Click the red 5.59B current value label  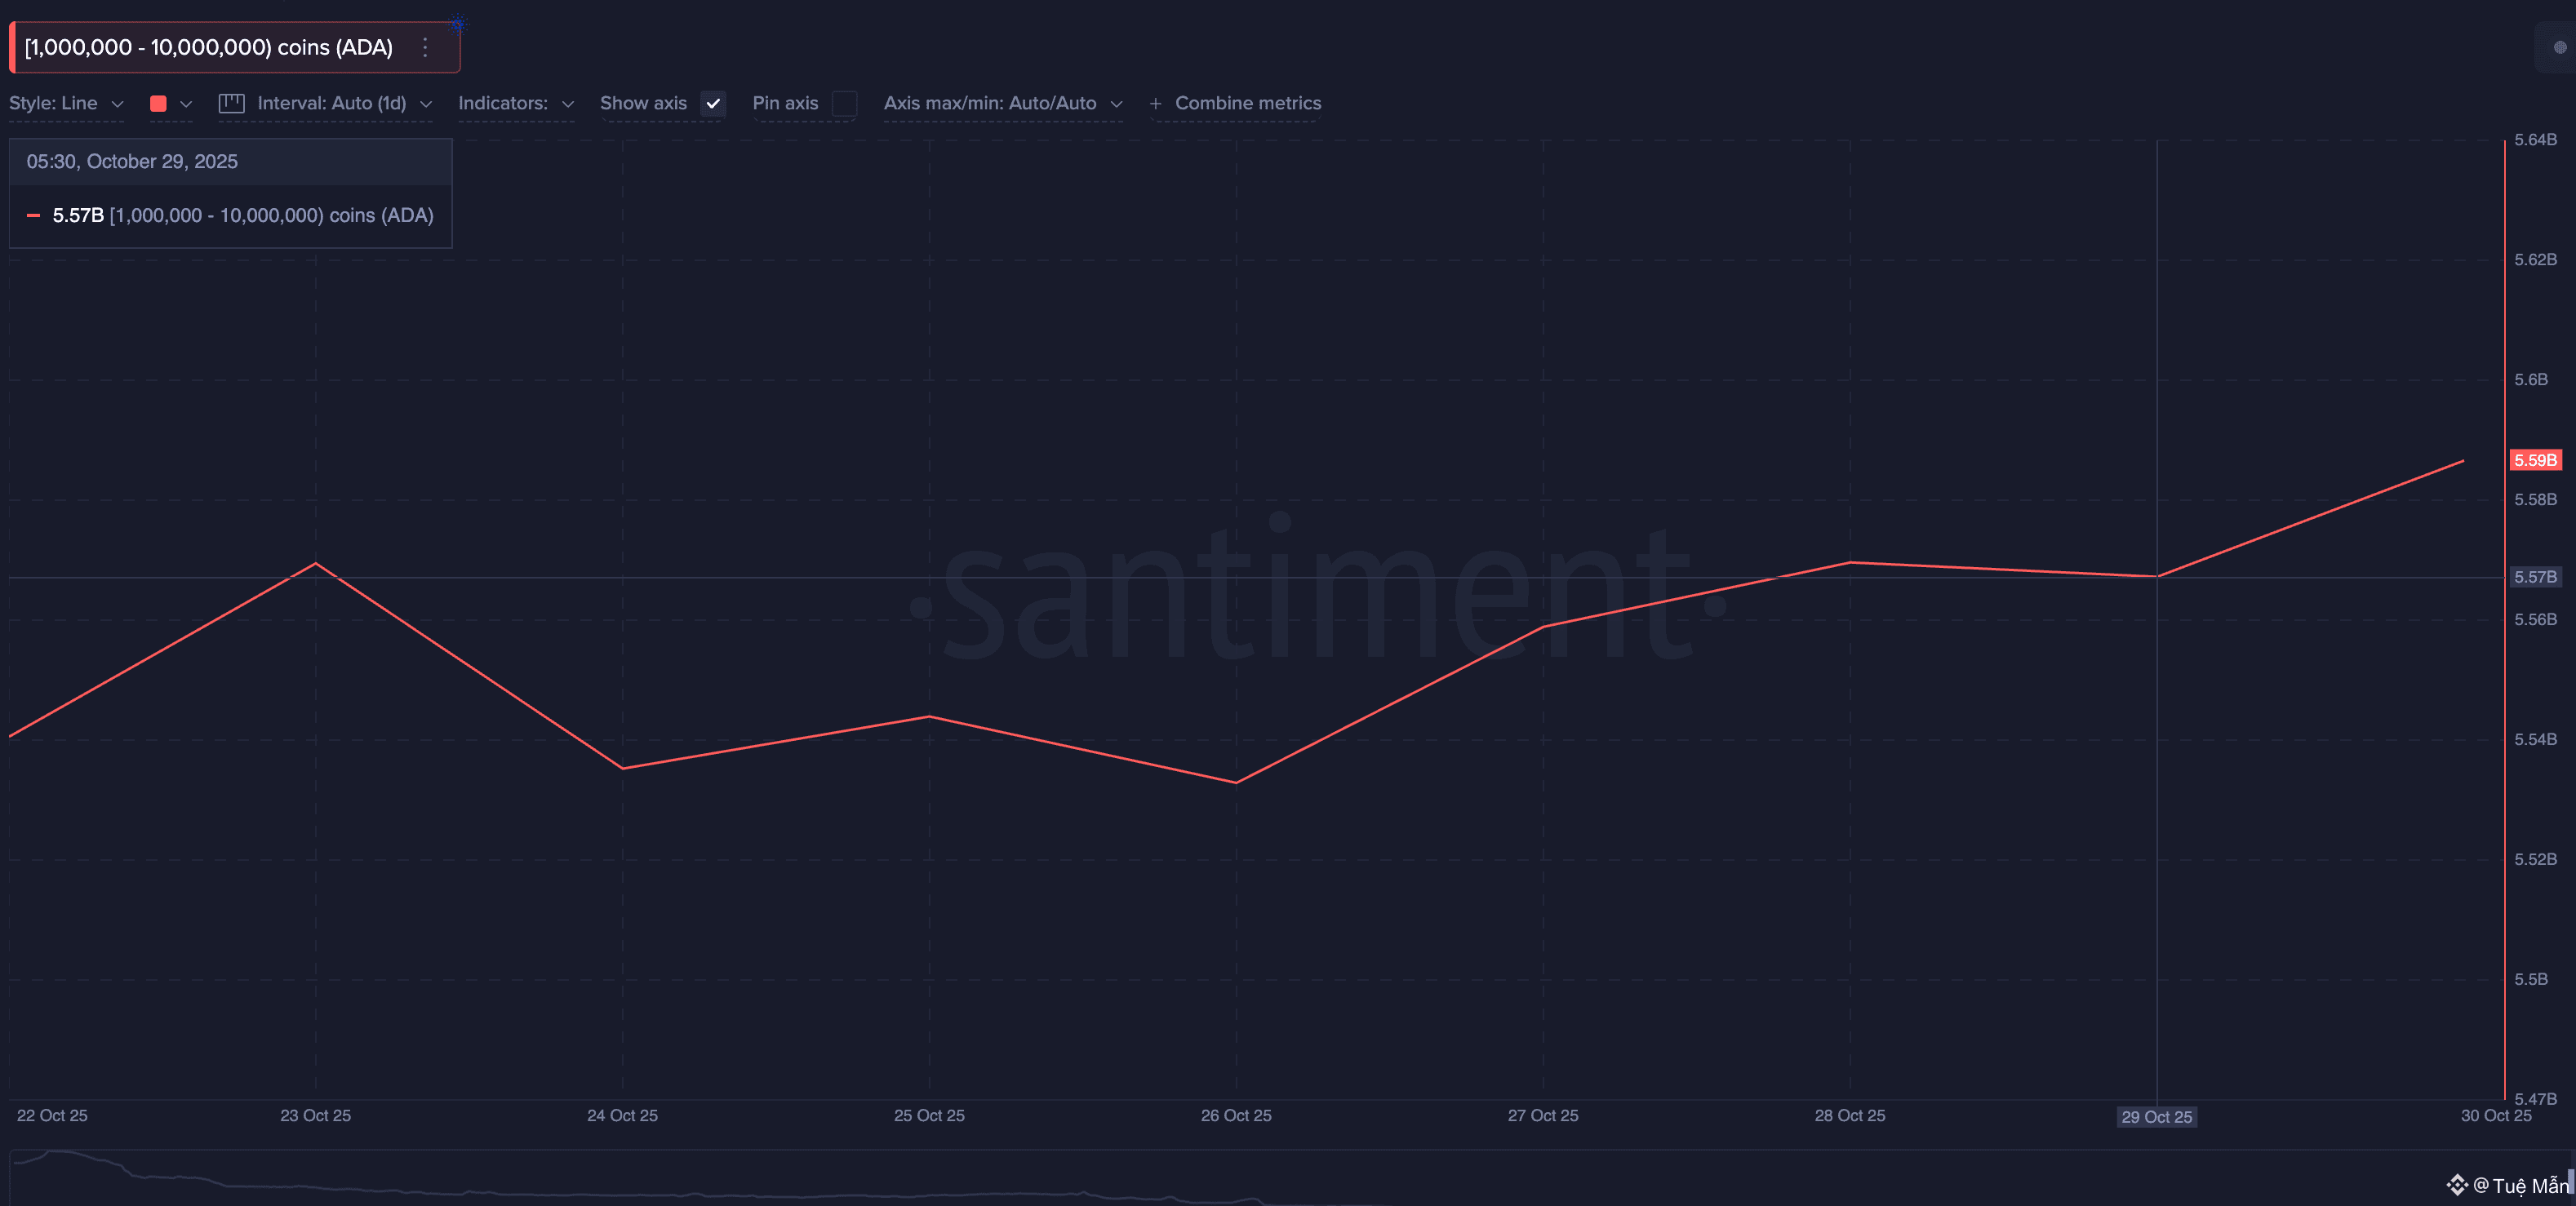pyautogui.click(x=2535, y=460)
